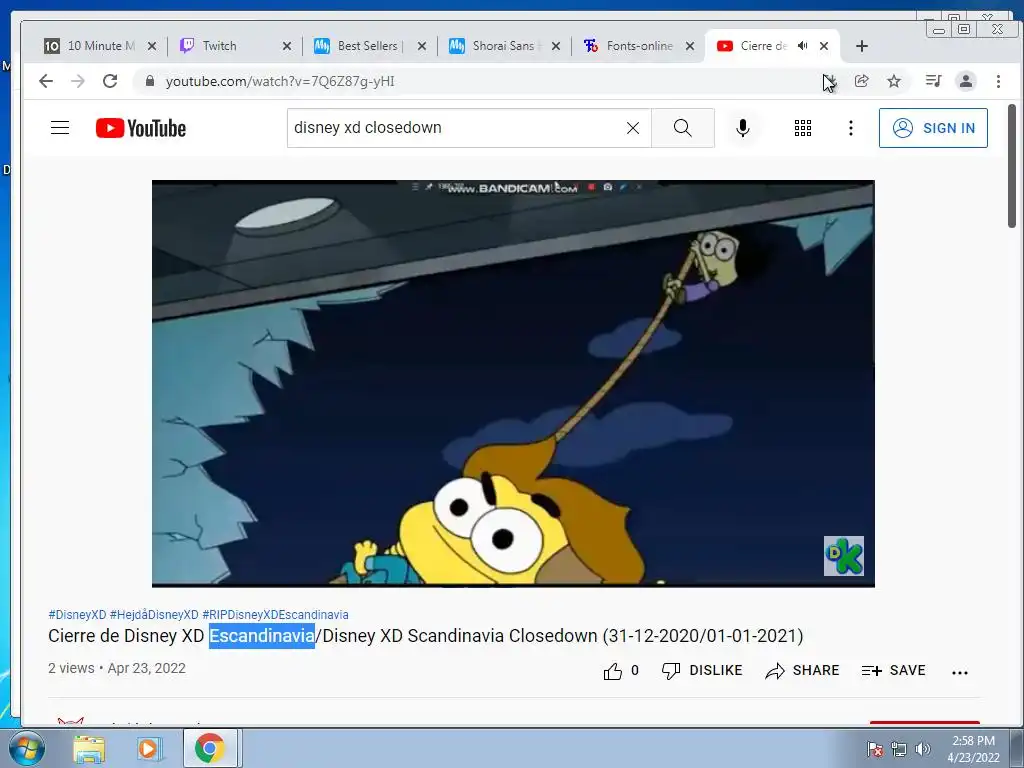Click the SHARE button
Image resolution: width=1024 pixels, height=768 pixels.
coord(802,671)
